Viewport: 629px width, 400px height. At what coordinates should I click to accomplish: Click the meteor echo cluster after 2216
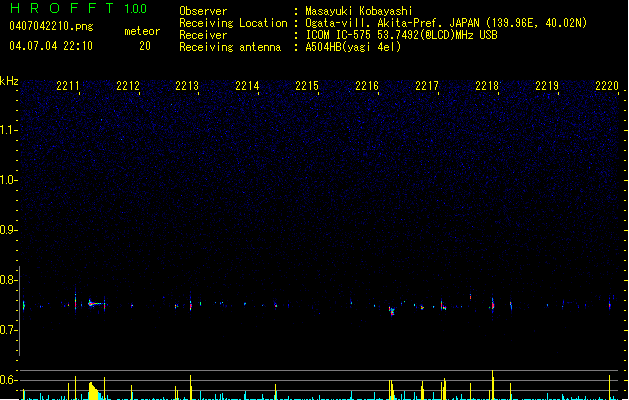coord(392,311)
